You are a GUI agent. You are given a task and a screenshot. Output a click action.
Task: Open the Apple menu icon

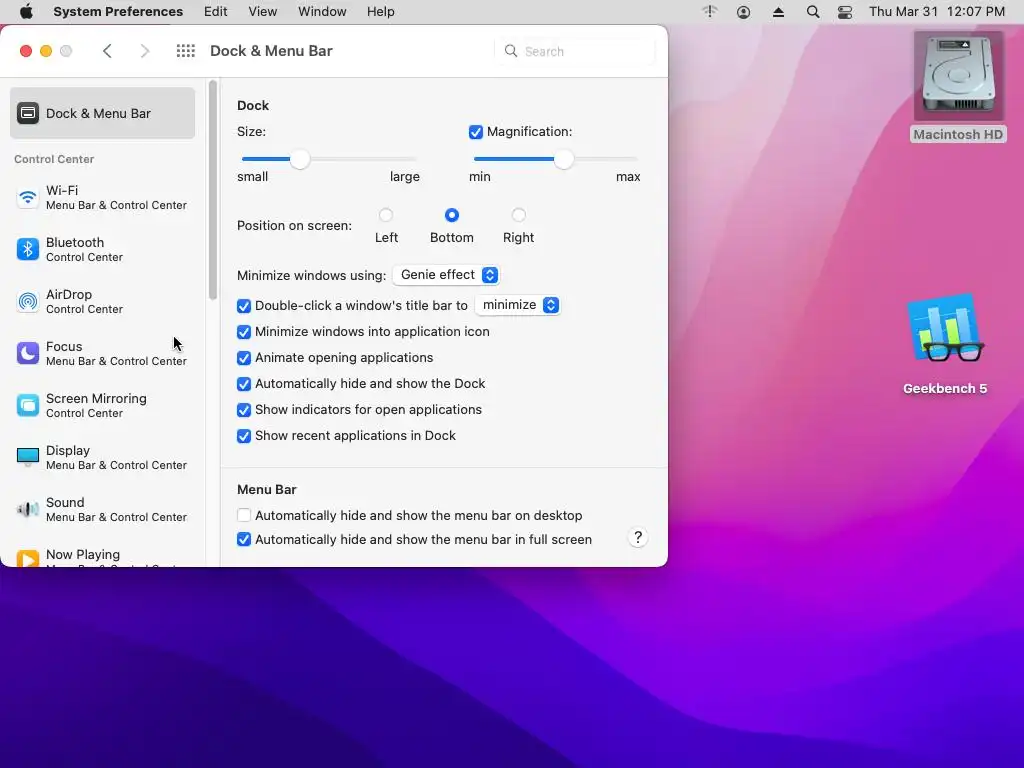(x=26, y=12)
